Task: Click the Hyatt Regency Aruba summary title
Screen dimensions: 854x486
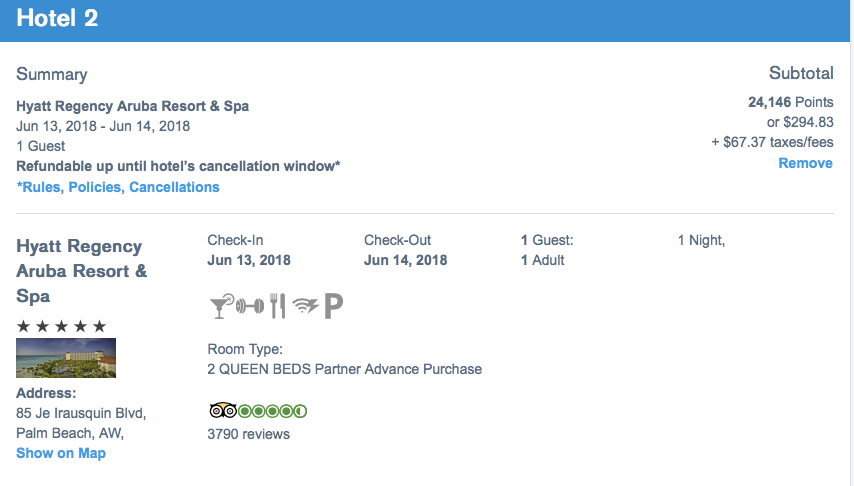Action: [x=132, y=106]
